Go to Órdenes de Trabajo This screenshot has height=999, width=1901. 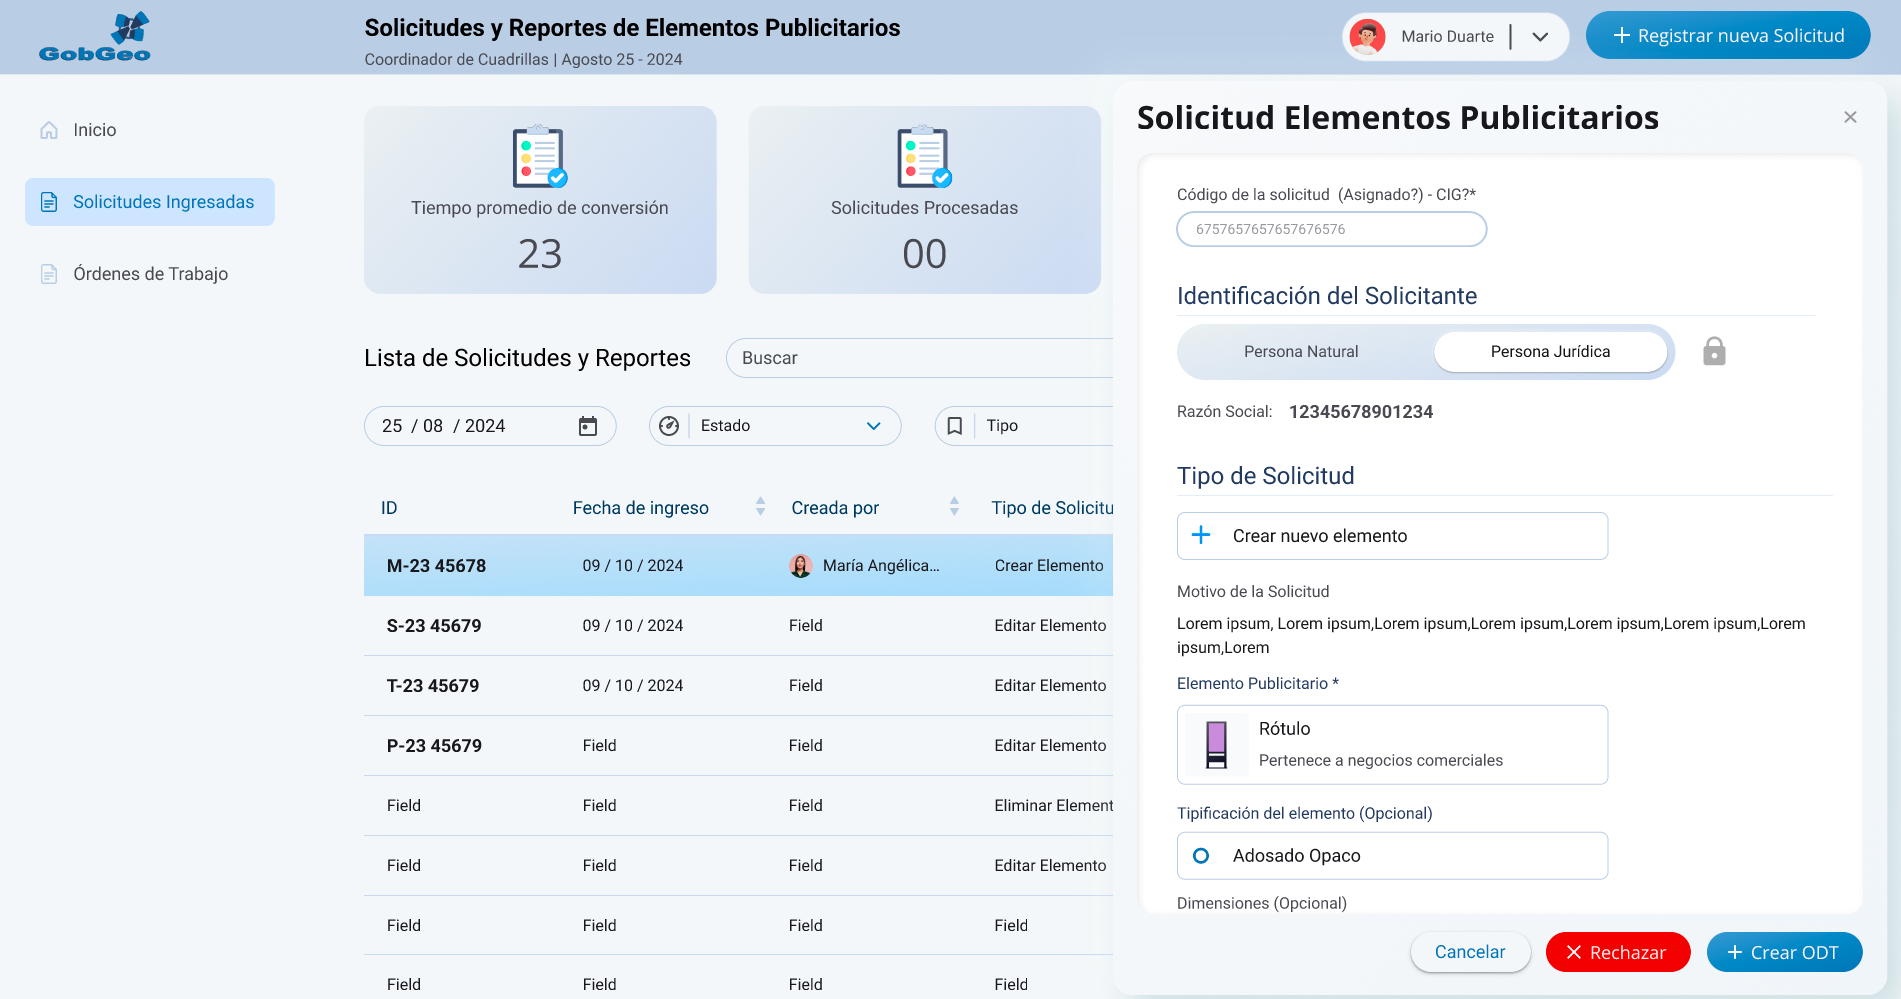(x=150, y=274)
